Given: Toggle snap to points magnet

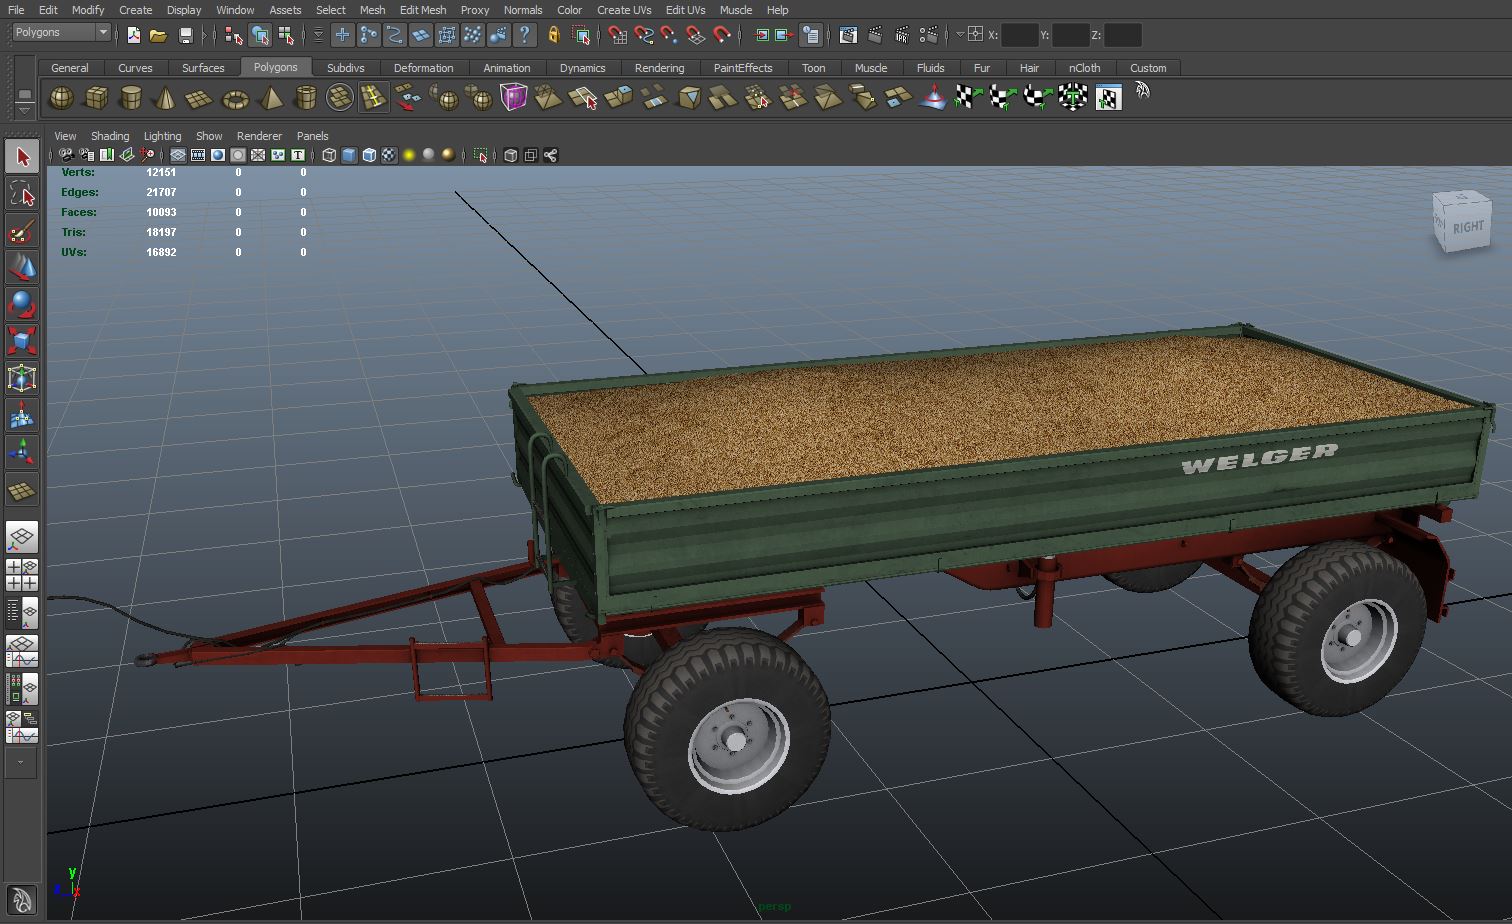Looking at the screenshot, I should pos(669,35).
